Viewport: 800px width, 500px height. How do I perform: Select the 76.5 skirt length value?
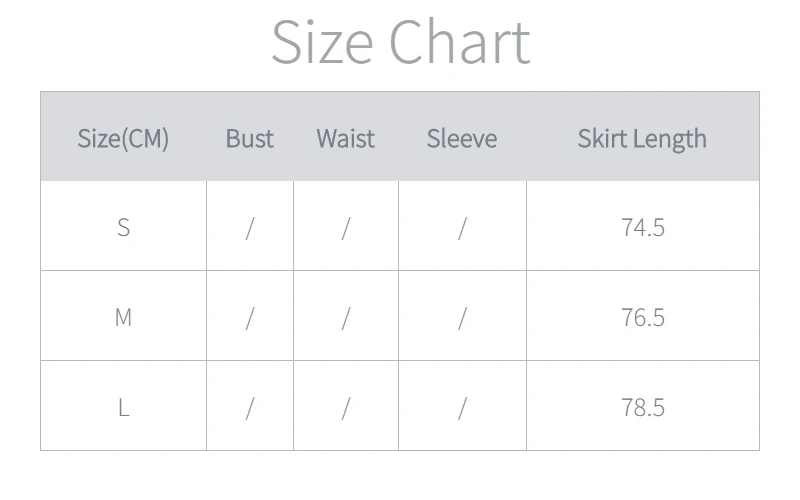coord(642,317)
